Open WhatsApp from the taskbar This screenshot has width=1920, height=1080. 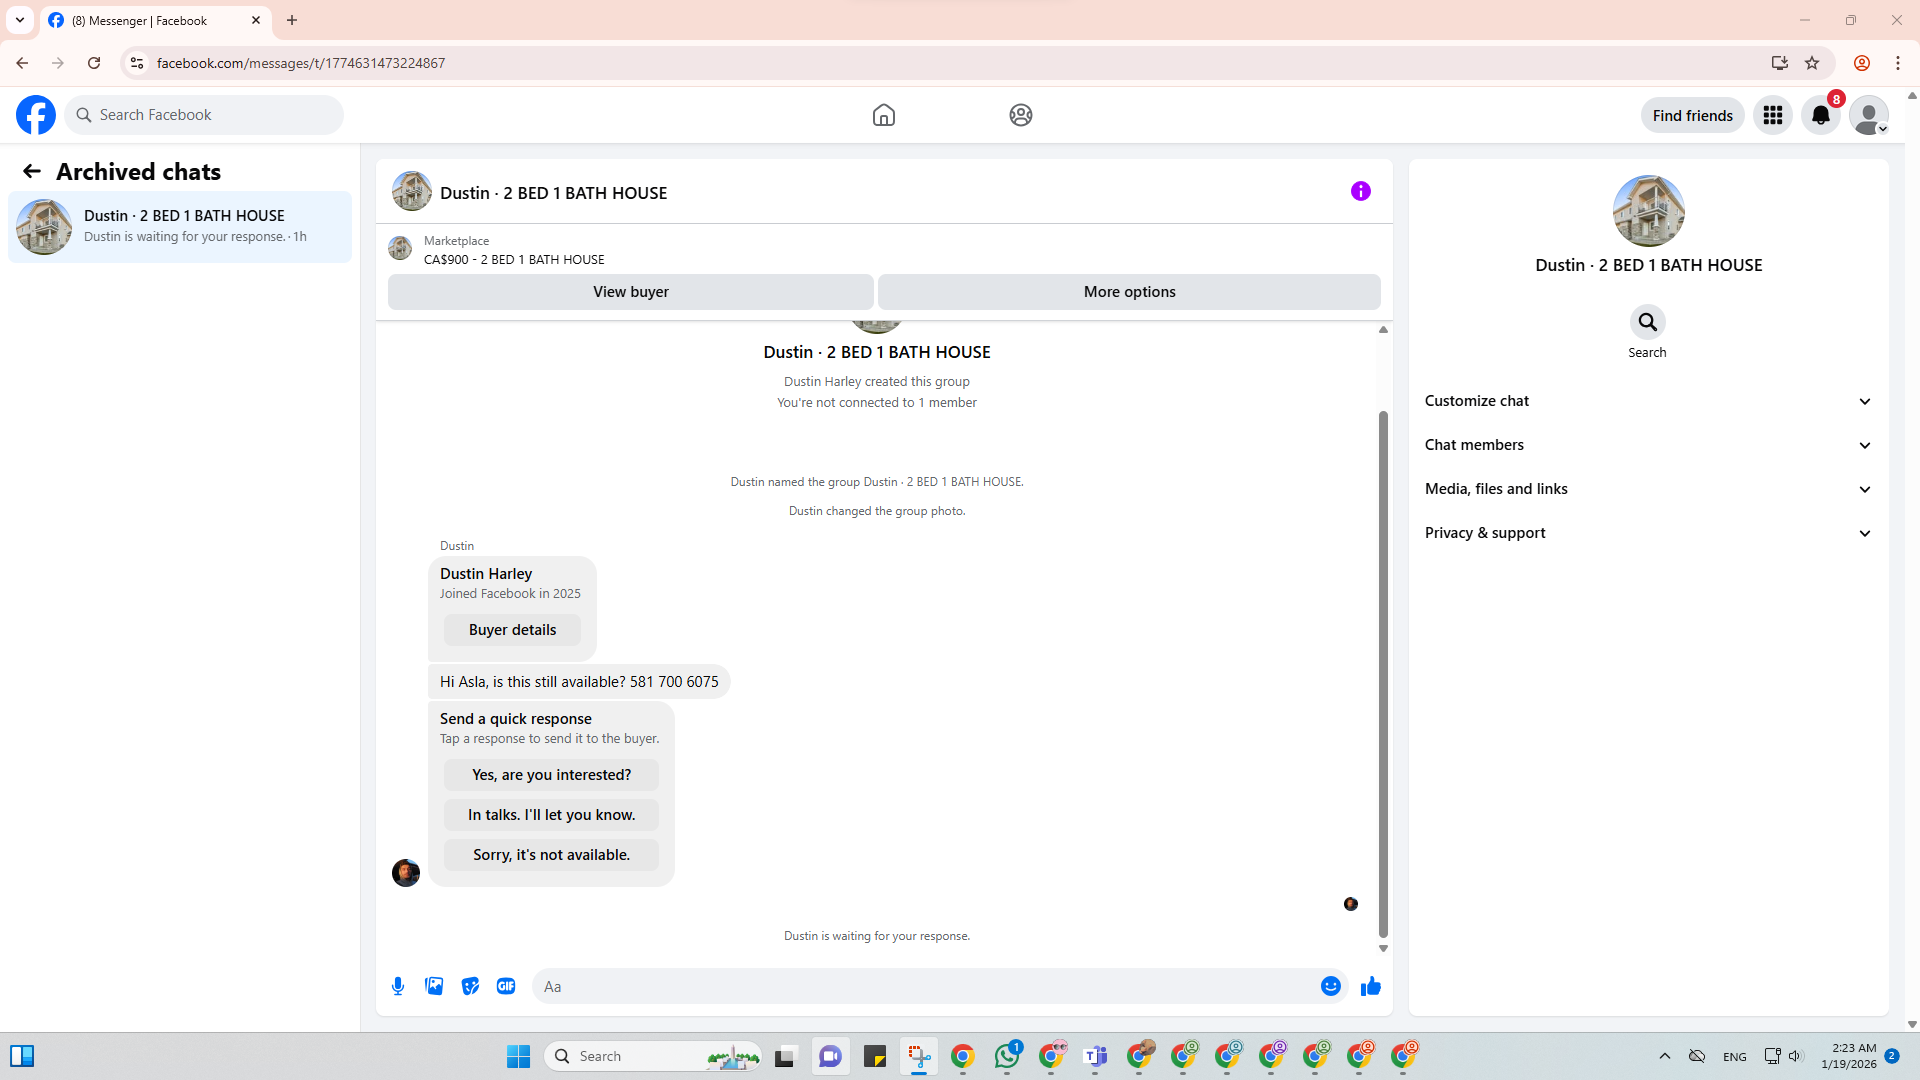point(1007,1056)
